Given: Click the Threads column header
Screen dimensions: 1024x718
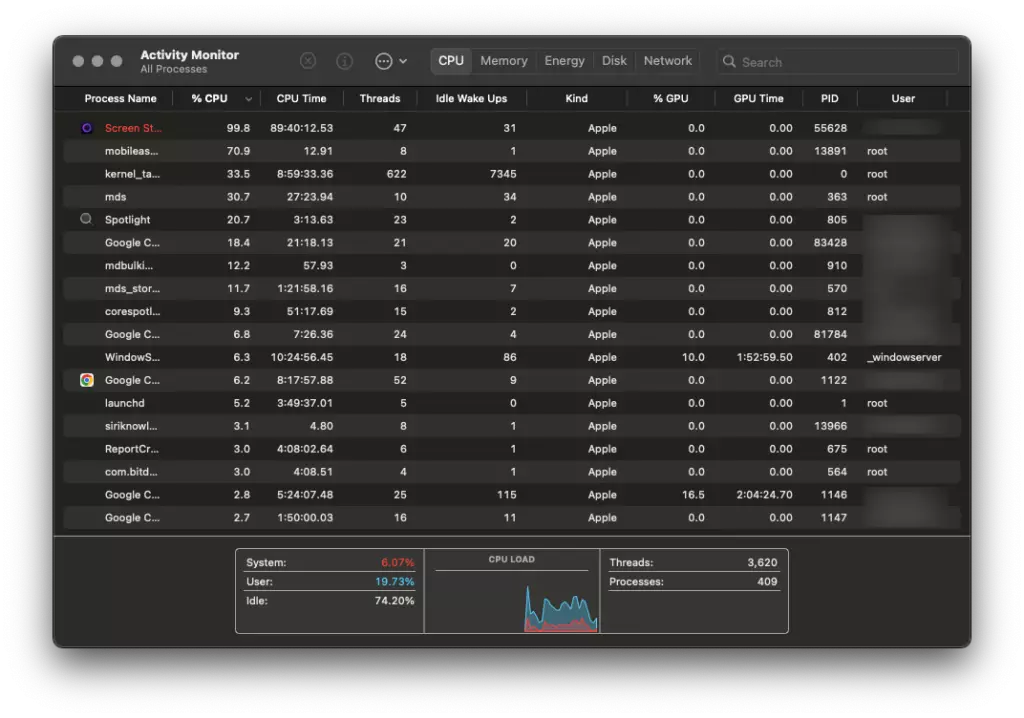Looking at the screenshot, I should (380, 99).
